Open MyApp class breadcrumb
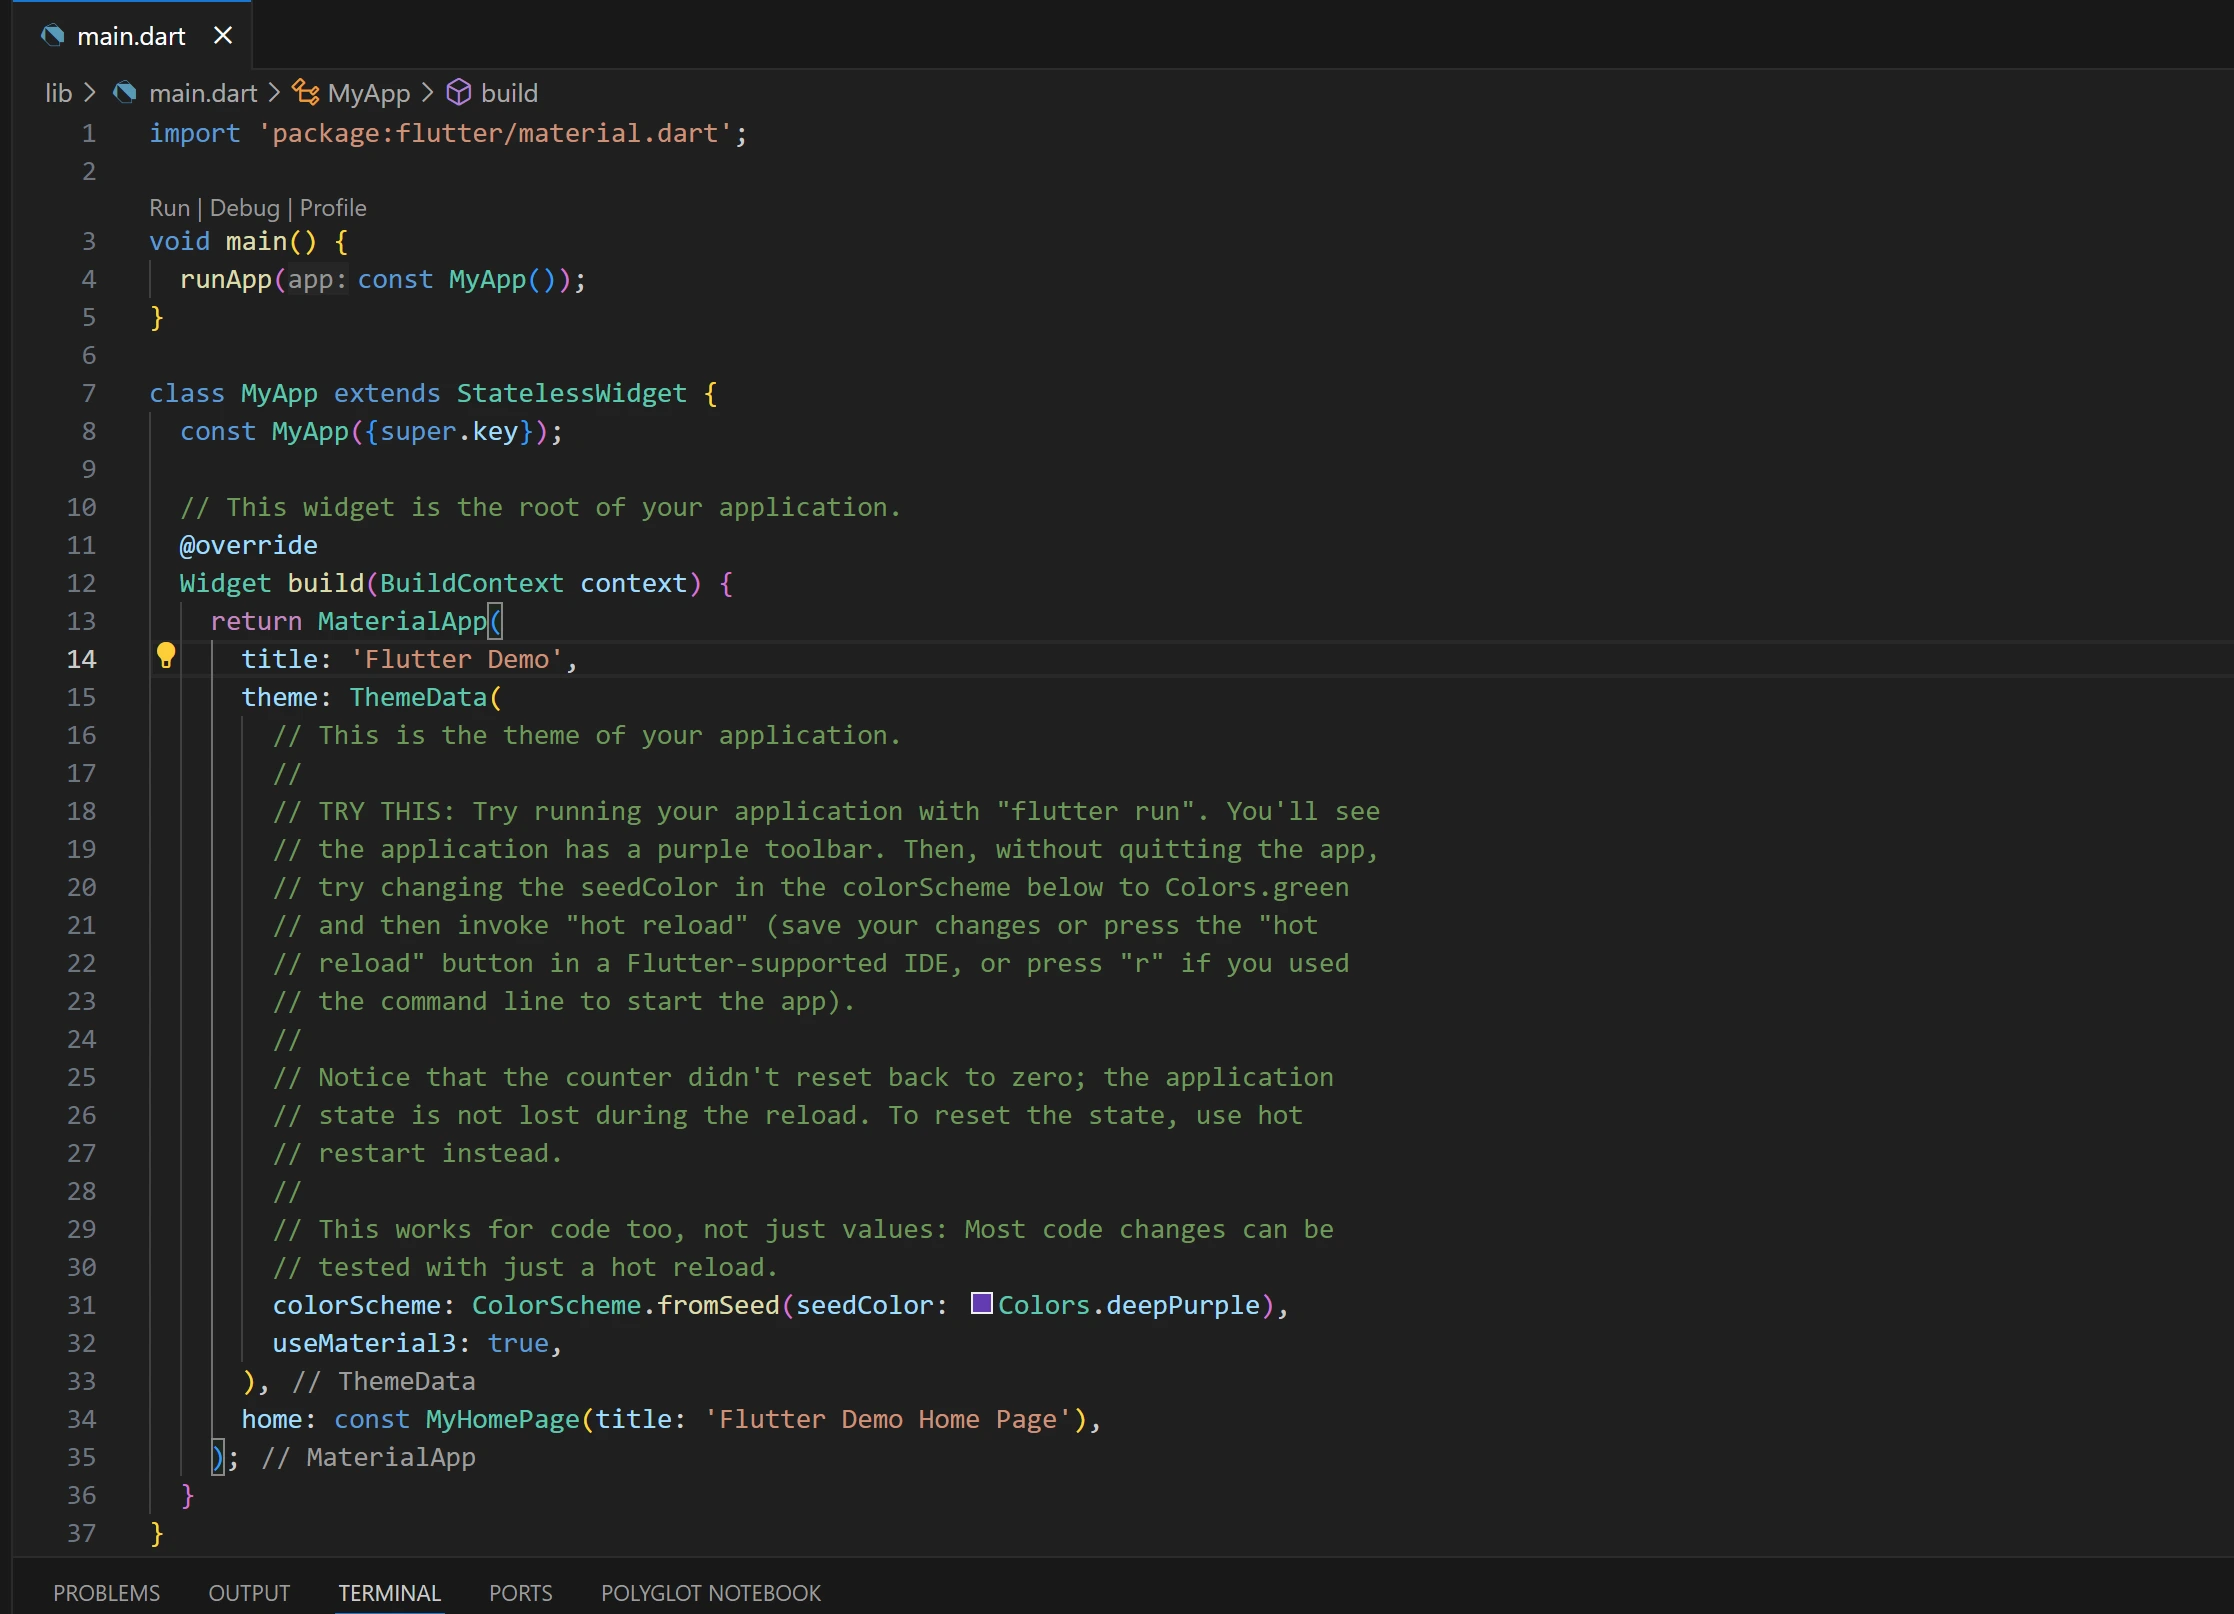 (368, 93)
